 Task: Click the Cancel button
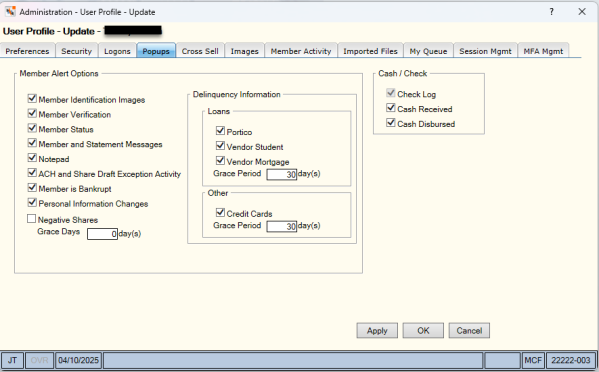coord(469,331)
